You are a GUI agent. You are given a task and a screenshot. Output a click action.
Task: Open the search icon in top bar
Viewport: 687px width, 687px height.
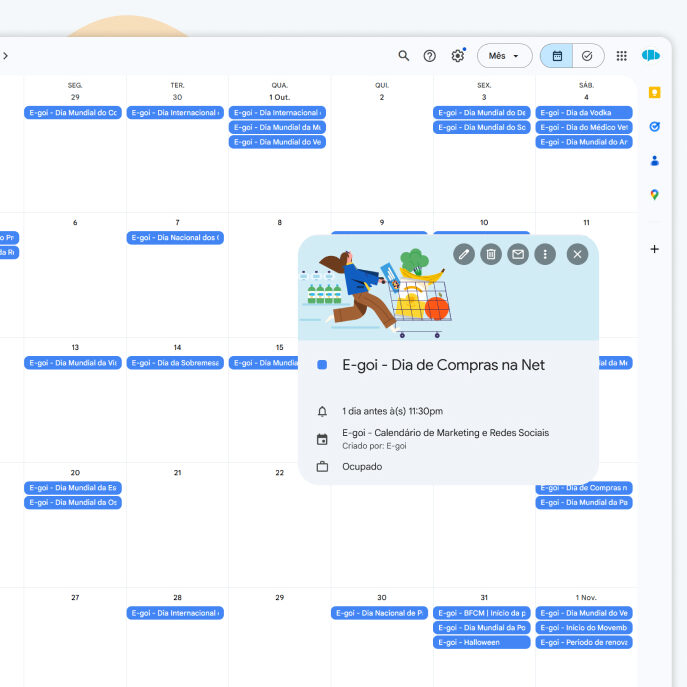(x=404, y=56)
